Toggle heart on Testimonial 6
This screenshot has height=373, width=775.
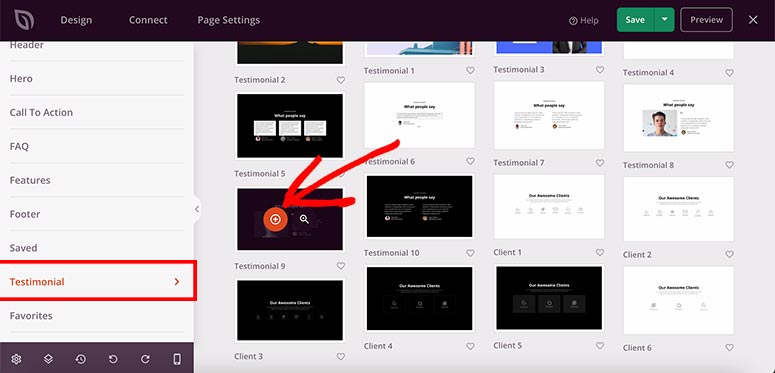(x=470, y=161)
